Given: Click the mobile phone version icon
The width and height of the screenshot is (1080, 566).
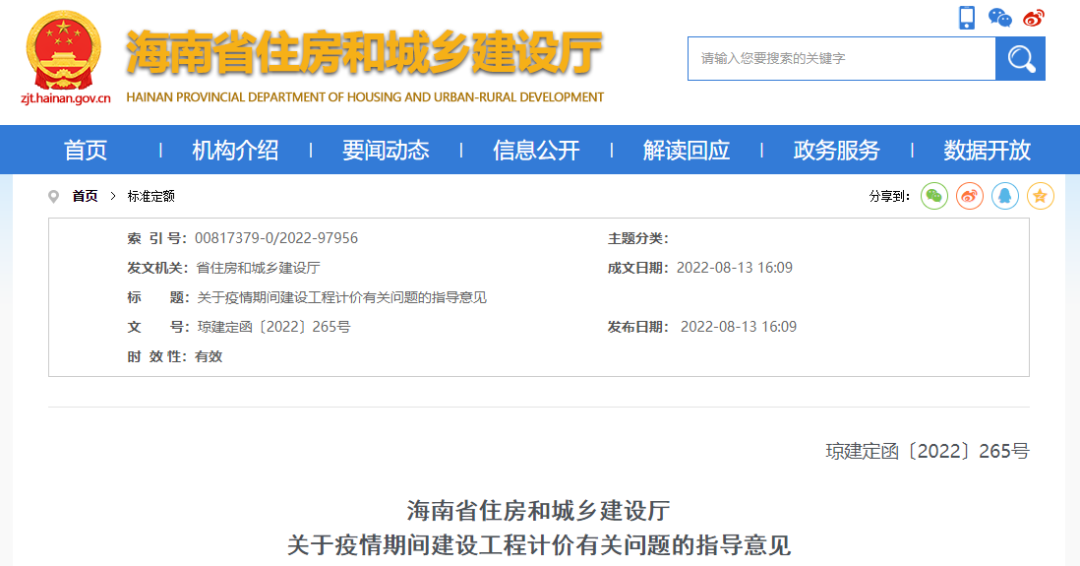Looking at the screenshot, I should click(966, 17).
